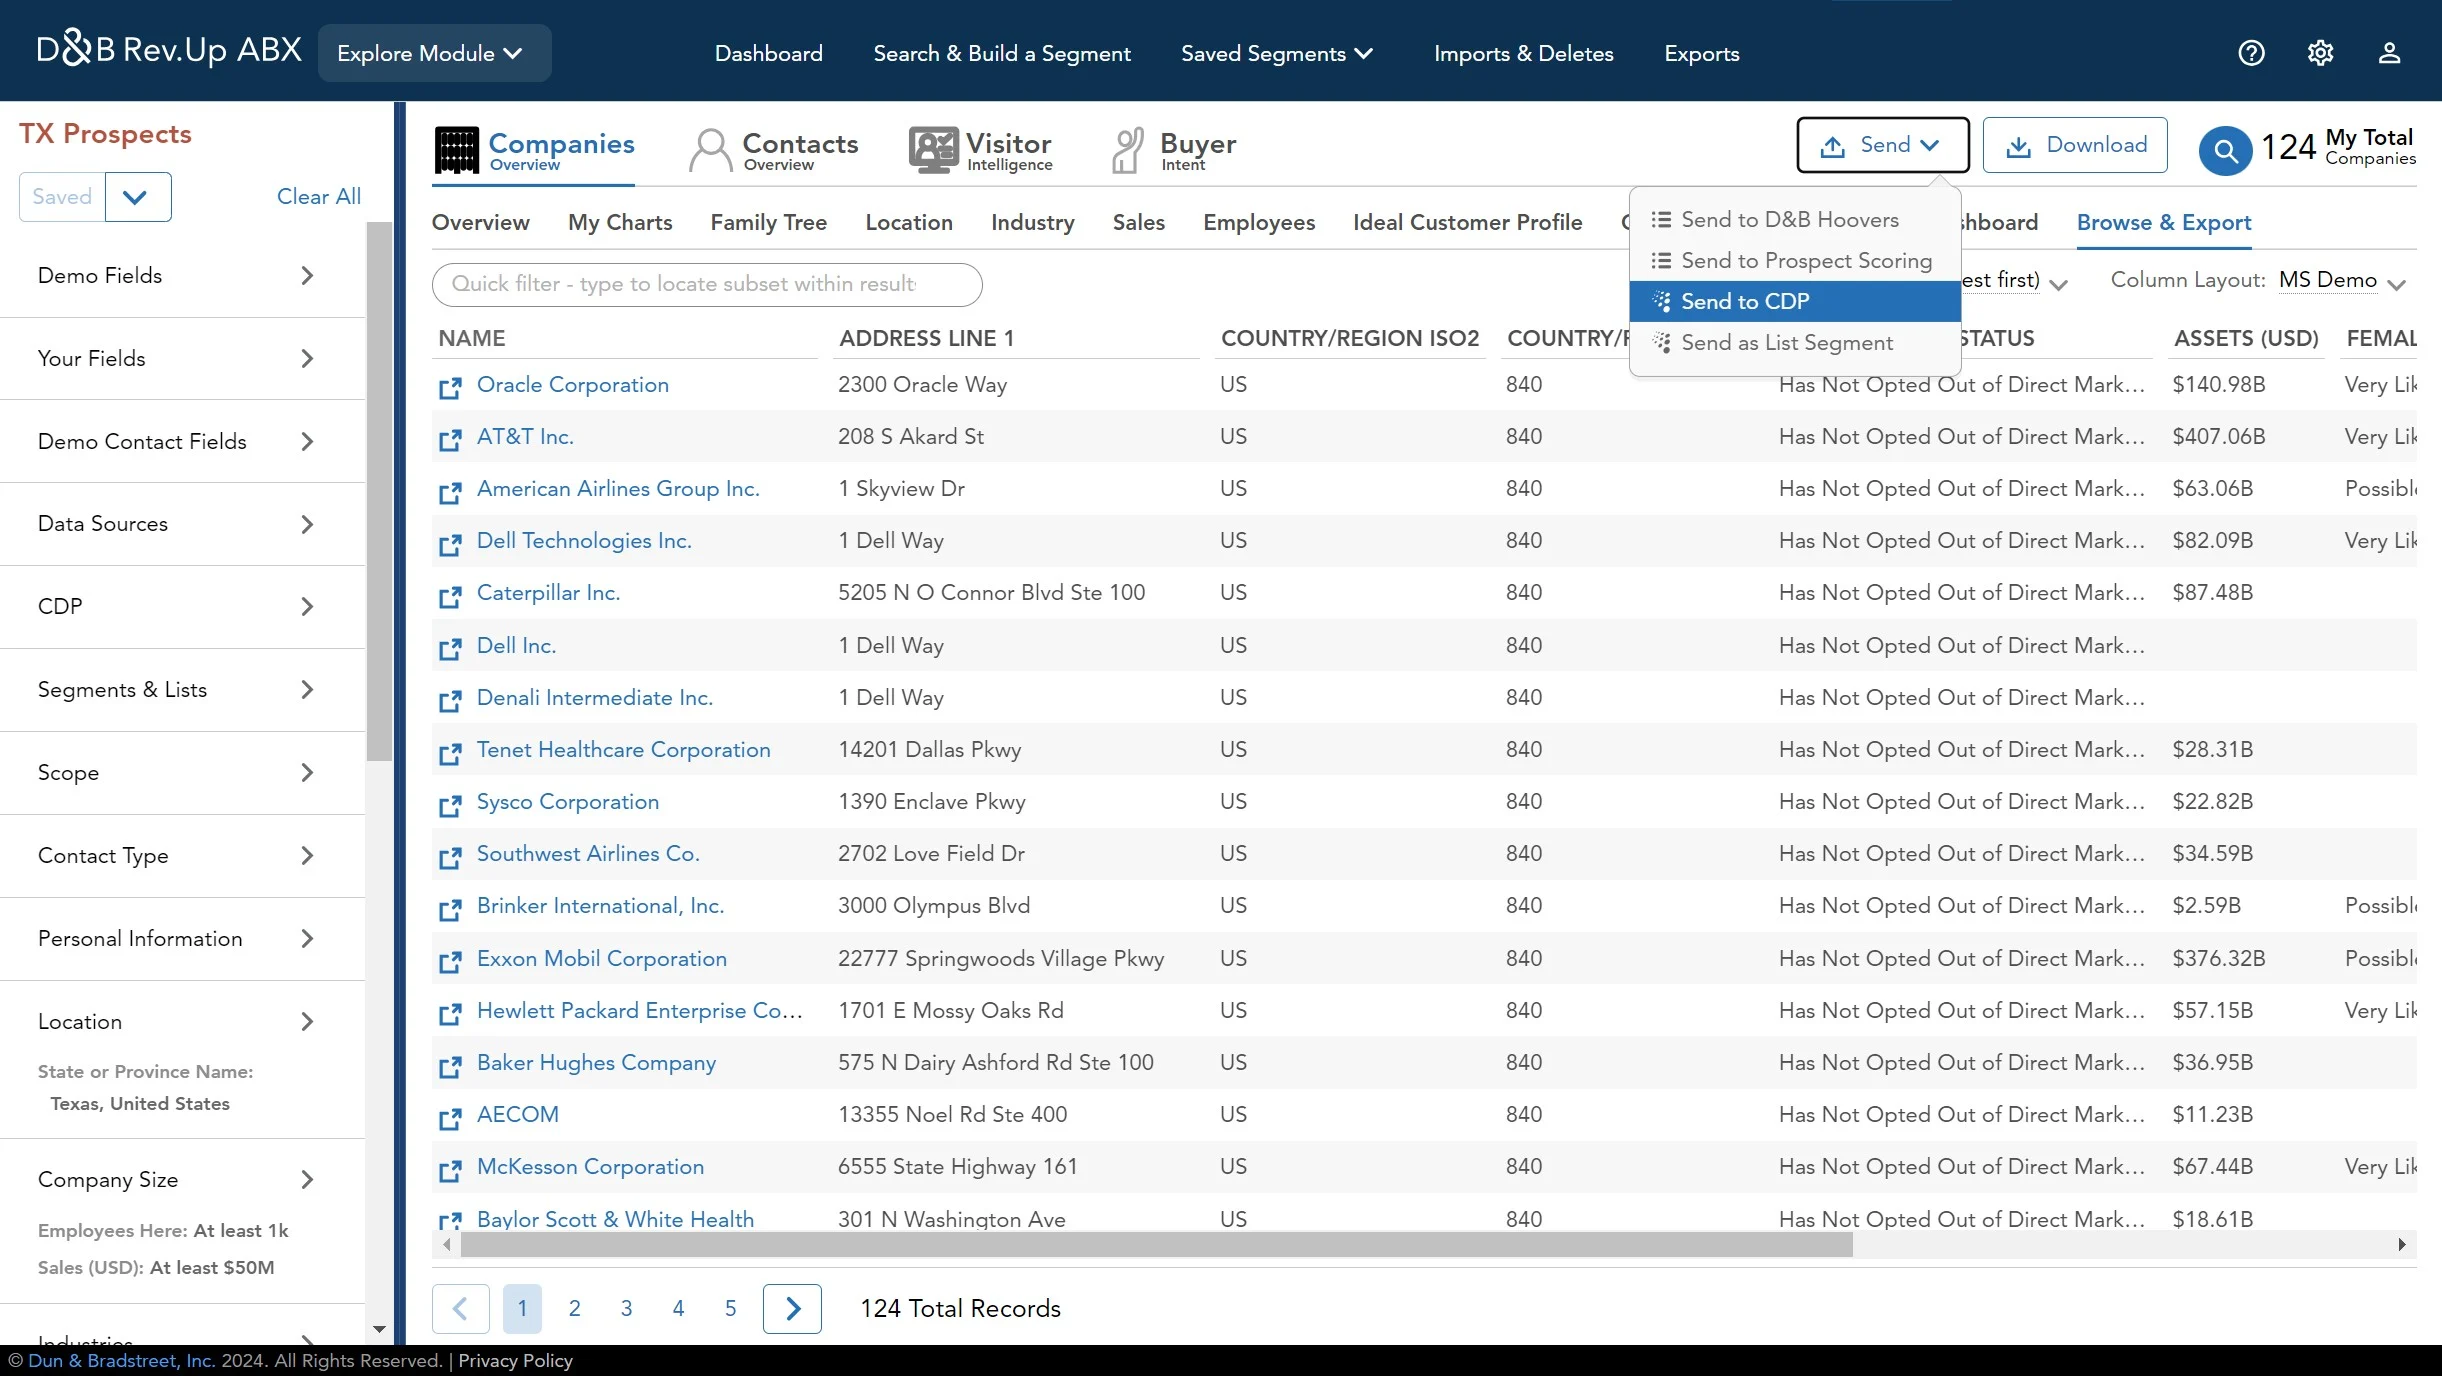Open Hewlett Packard Enterprise external link icon

coord(450,1013)
